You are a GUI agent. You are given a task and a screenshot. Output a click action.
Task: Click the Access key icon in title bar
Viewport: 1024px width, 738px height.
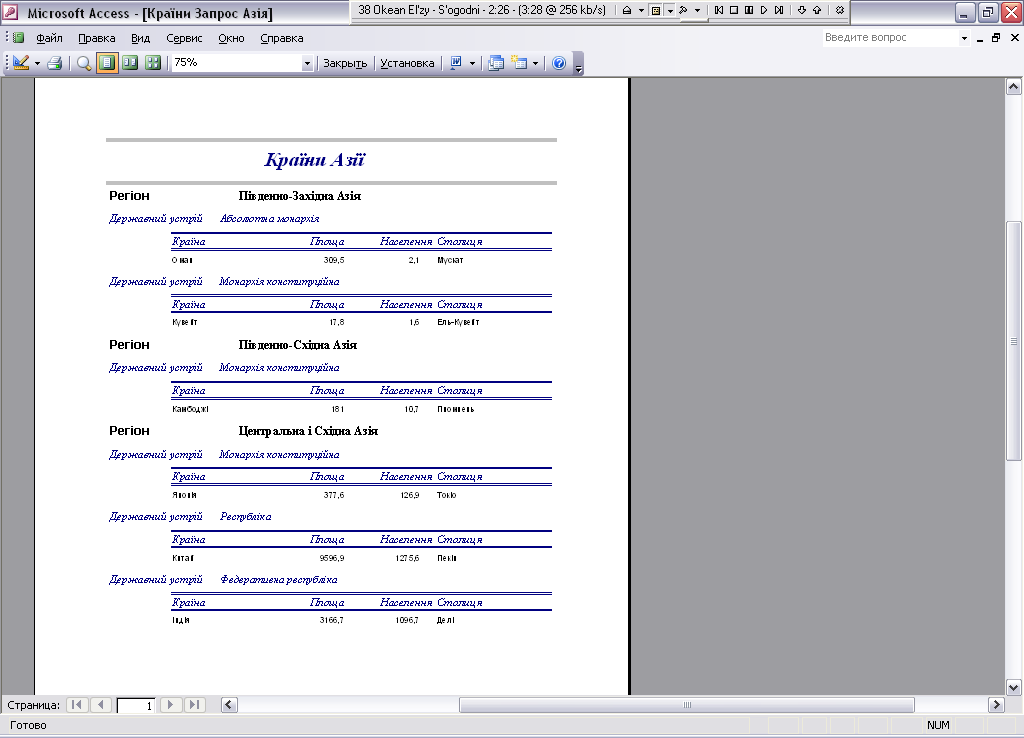point(10,12)
